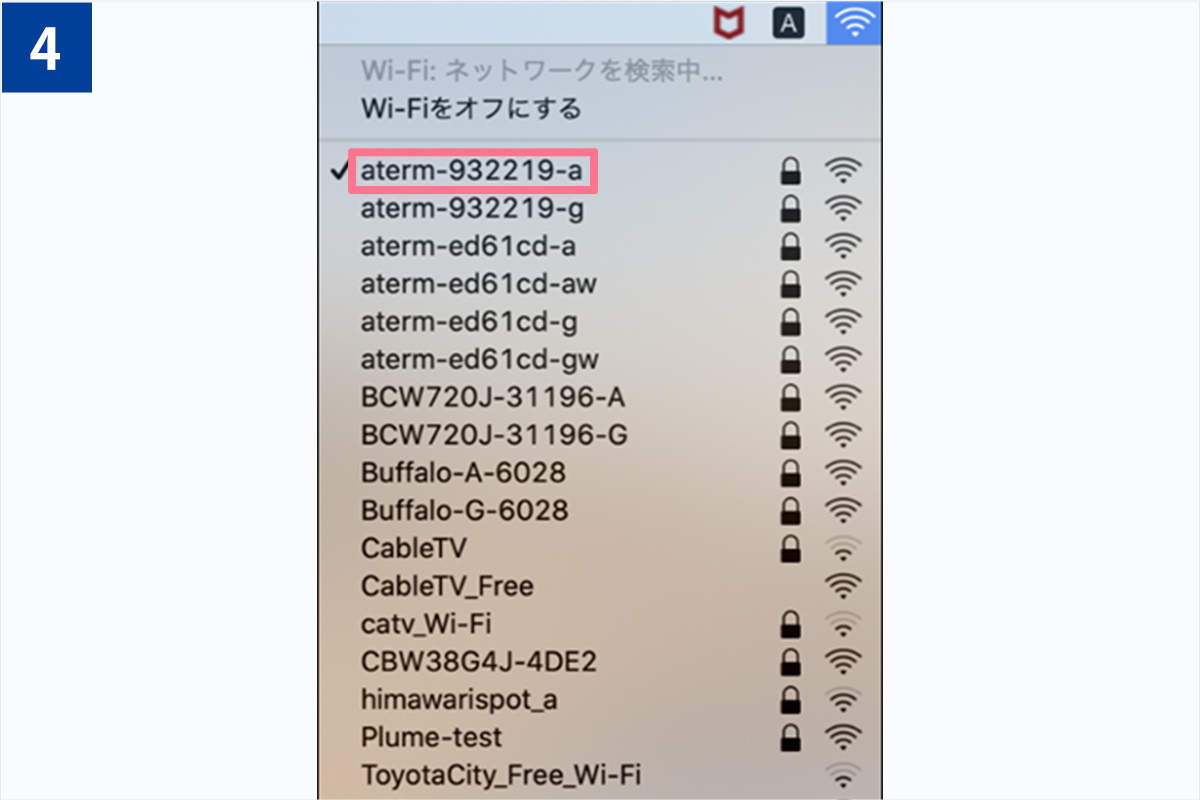Click the weak signal icon for ToyotaCity_Free_Wi-Fi
1200x800 pixels.
(x=844, y=774)
